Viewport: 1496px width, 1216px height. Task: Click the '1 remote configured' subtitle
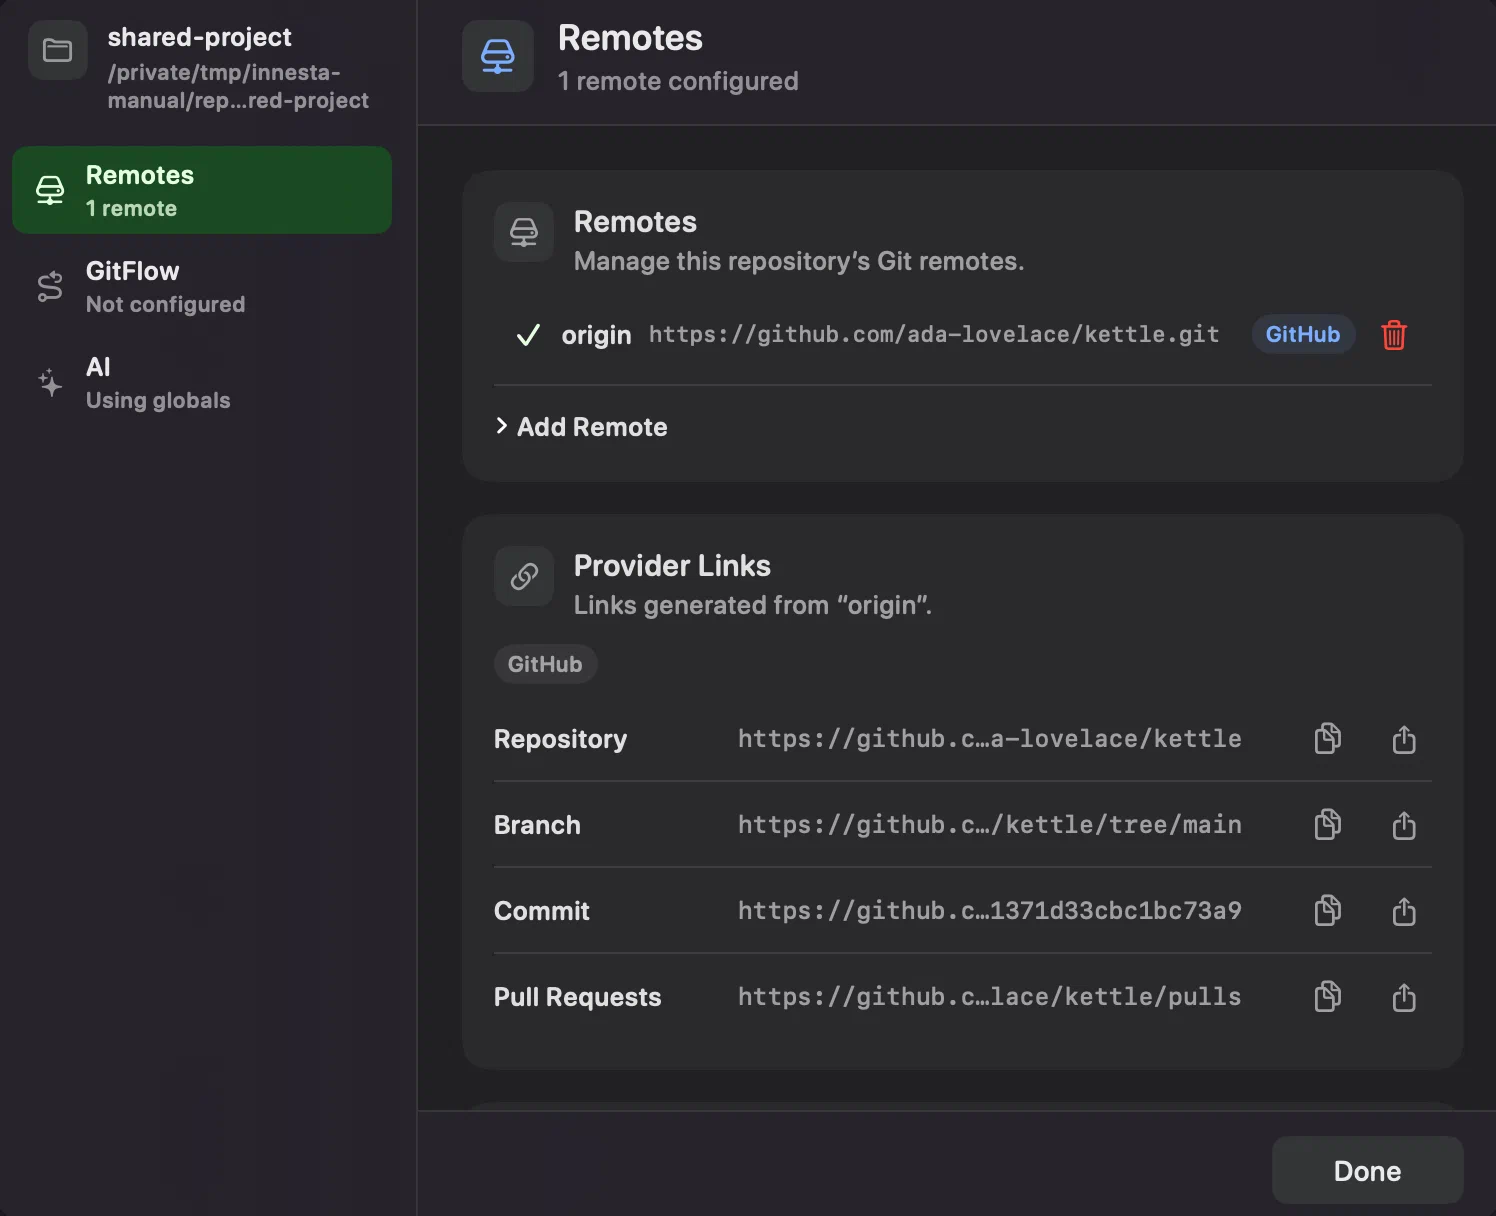pos(678,81)
